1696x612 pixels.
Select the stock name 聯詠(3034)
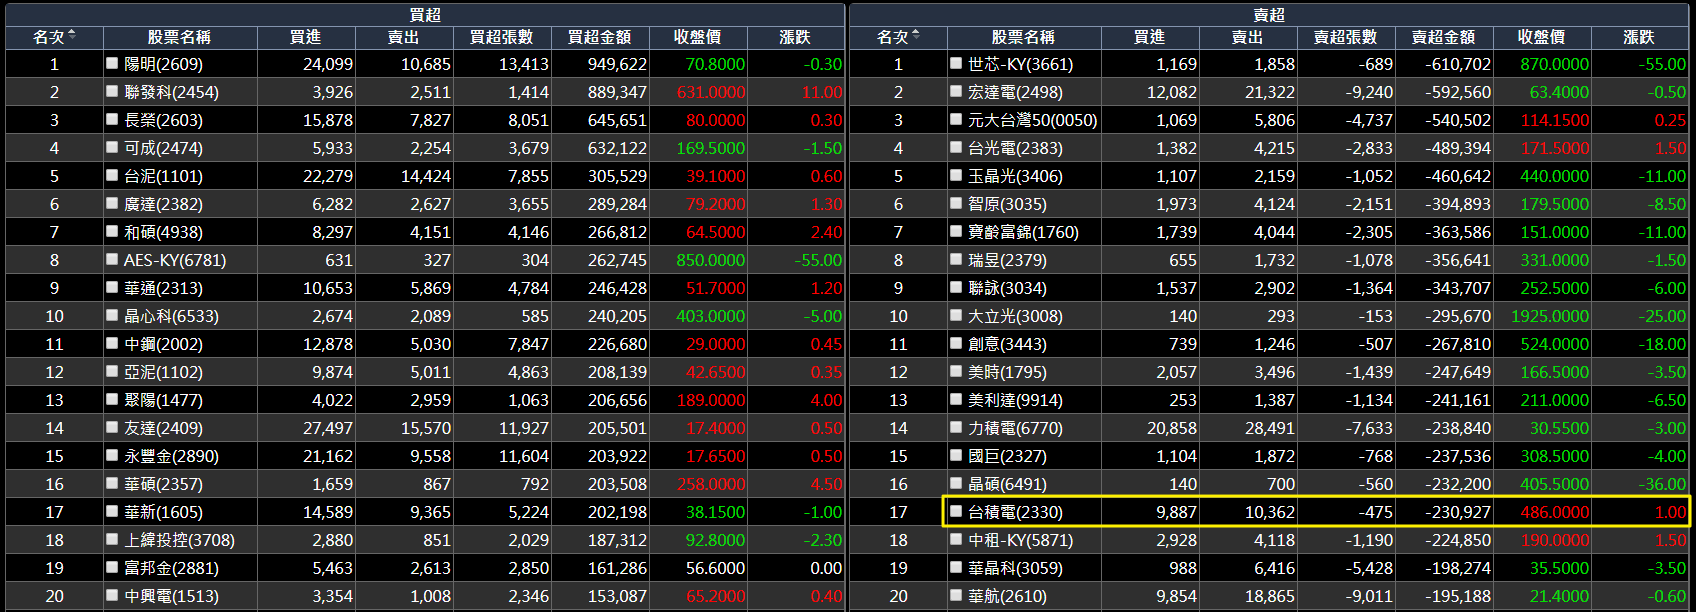(x=1007, y=288)
